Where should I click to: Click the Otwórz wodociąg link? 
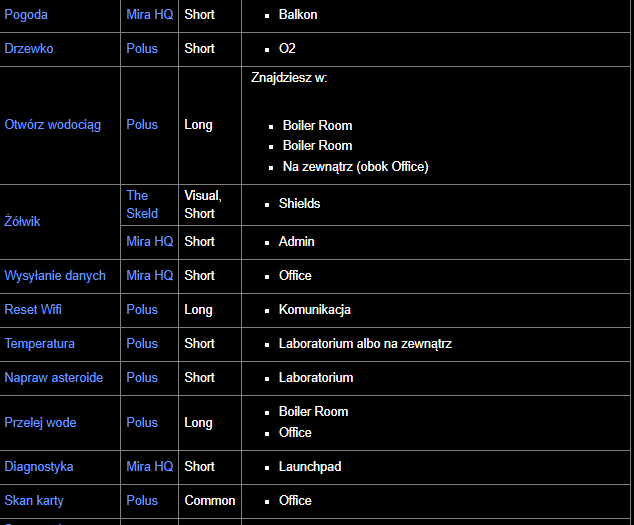[x=53, y=125]
